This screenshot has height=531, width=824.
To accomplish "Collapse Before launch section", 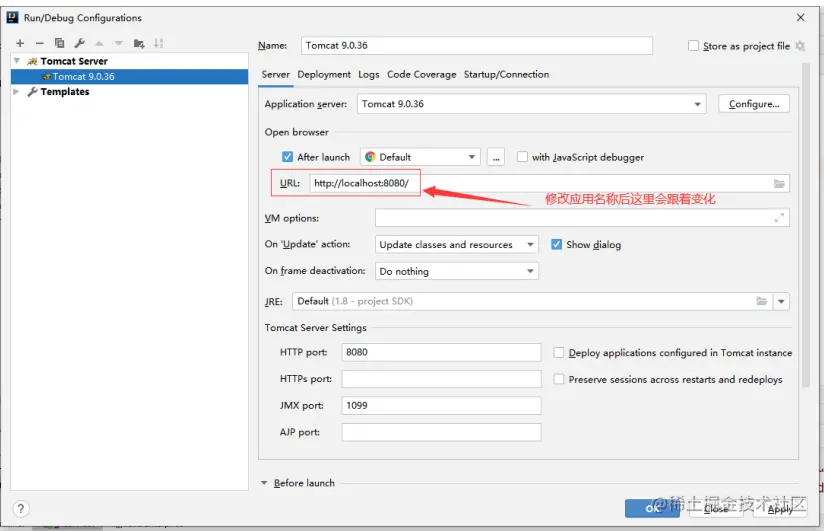I will coord(264,483).
